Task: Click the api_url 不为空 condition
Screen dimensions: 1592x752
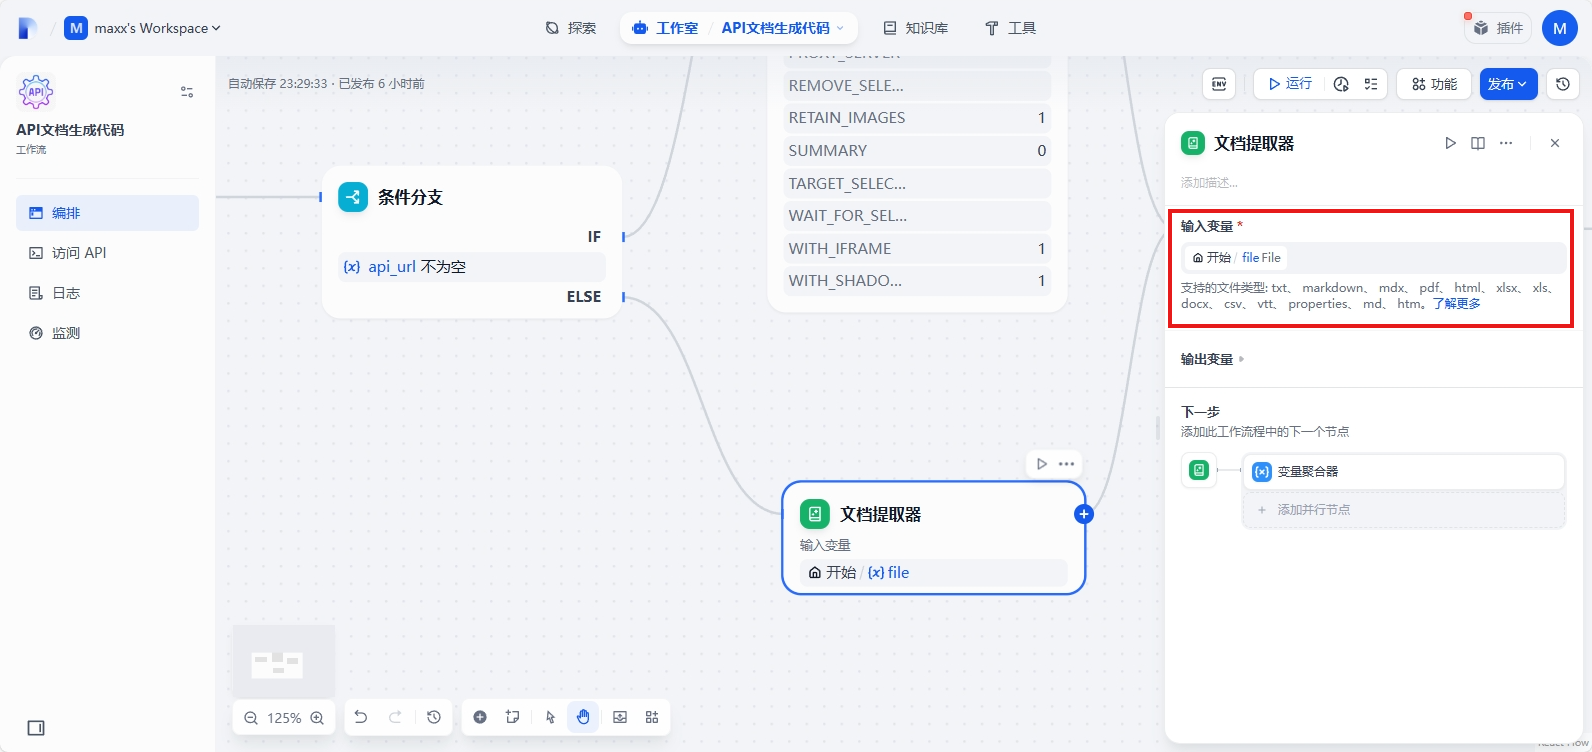Action: (x=472, y=267)
